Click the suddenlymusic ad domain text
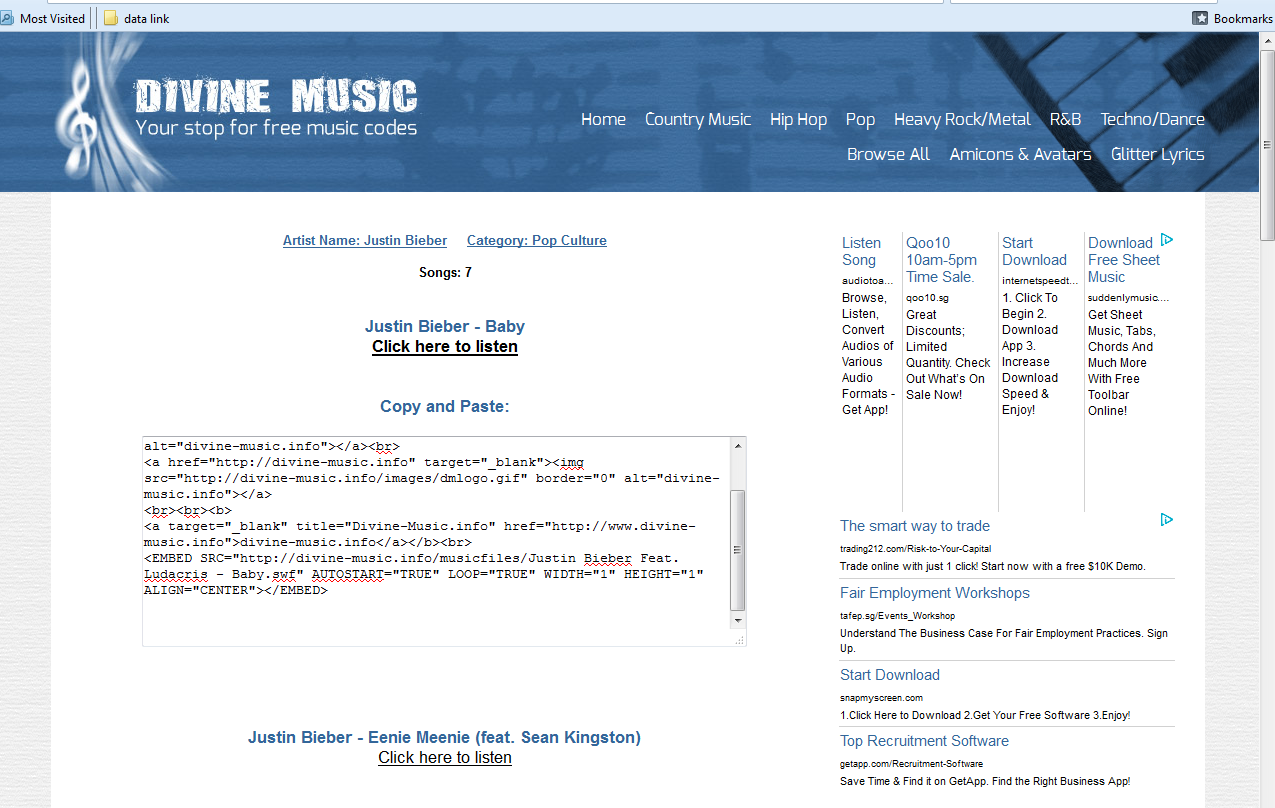 1128,298
